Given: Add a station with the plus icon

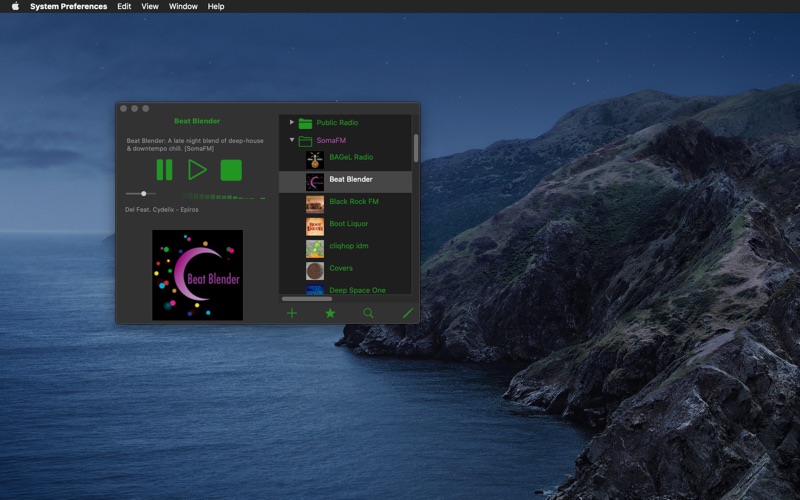Looking at the screenshot, I should pyautogui.click(x=292, y=313).
